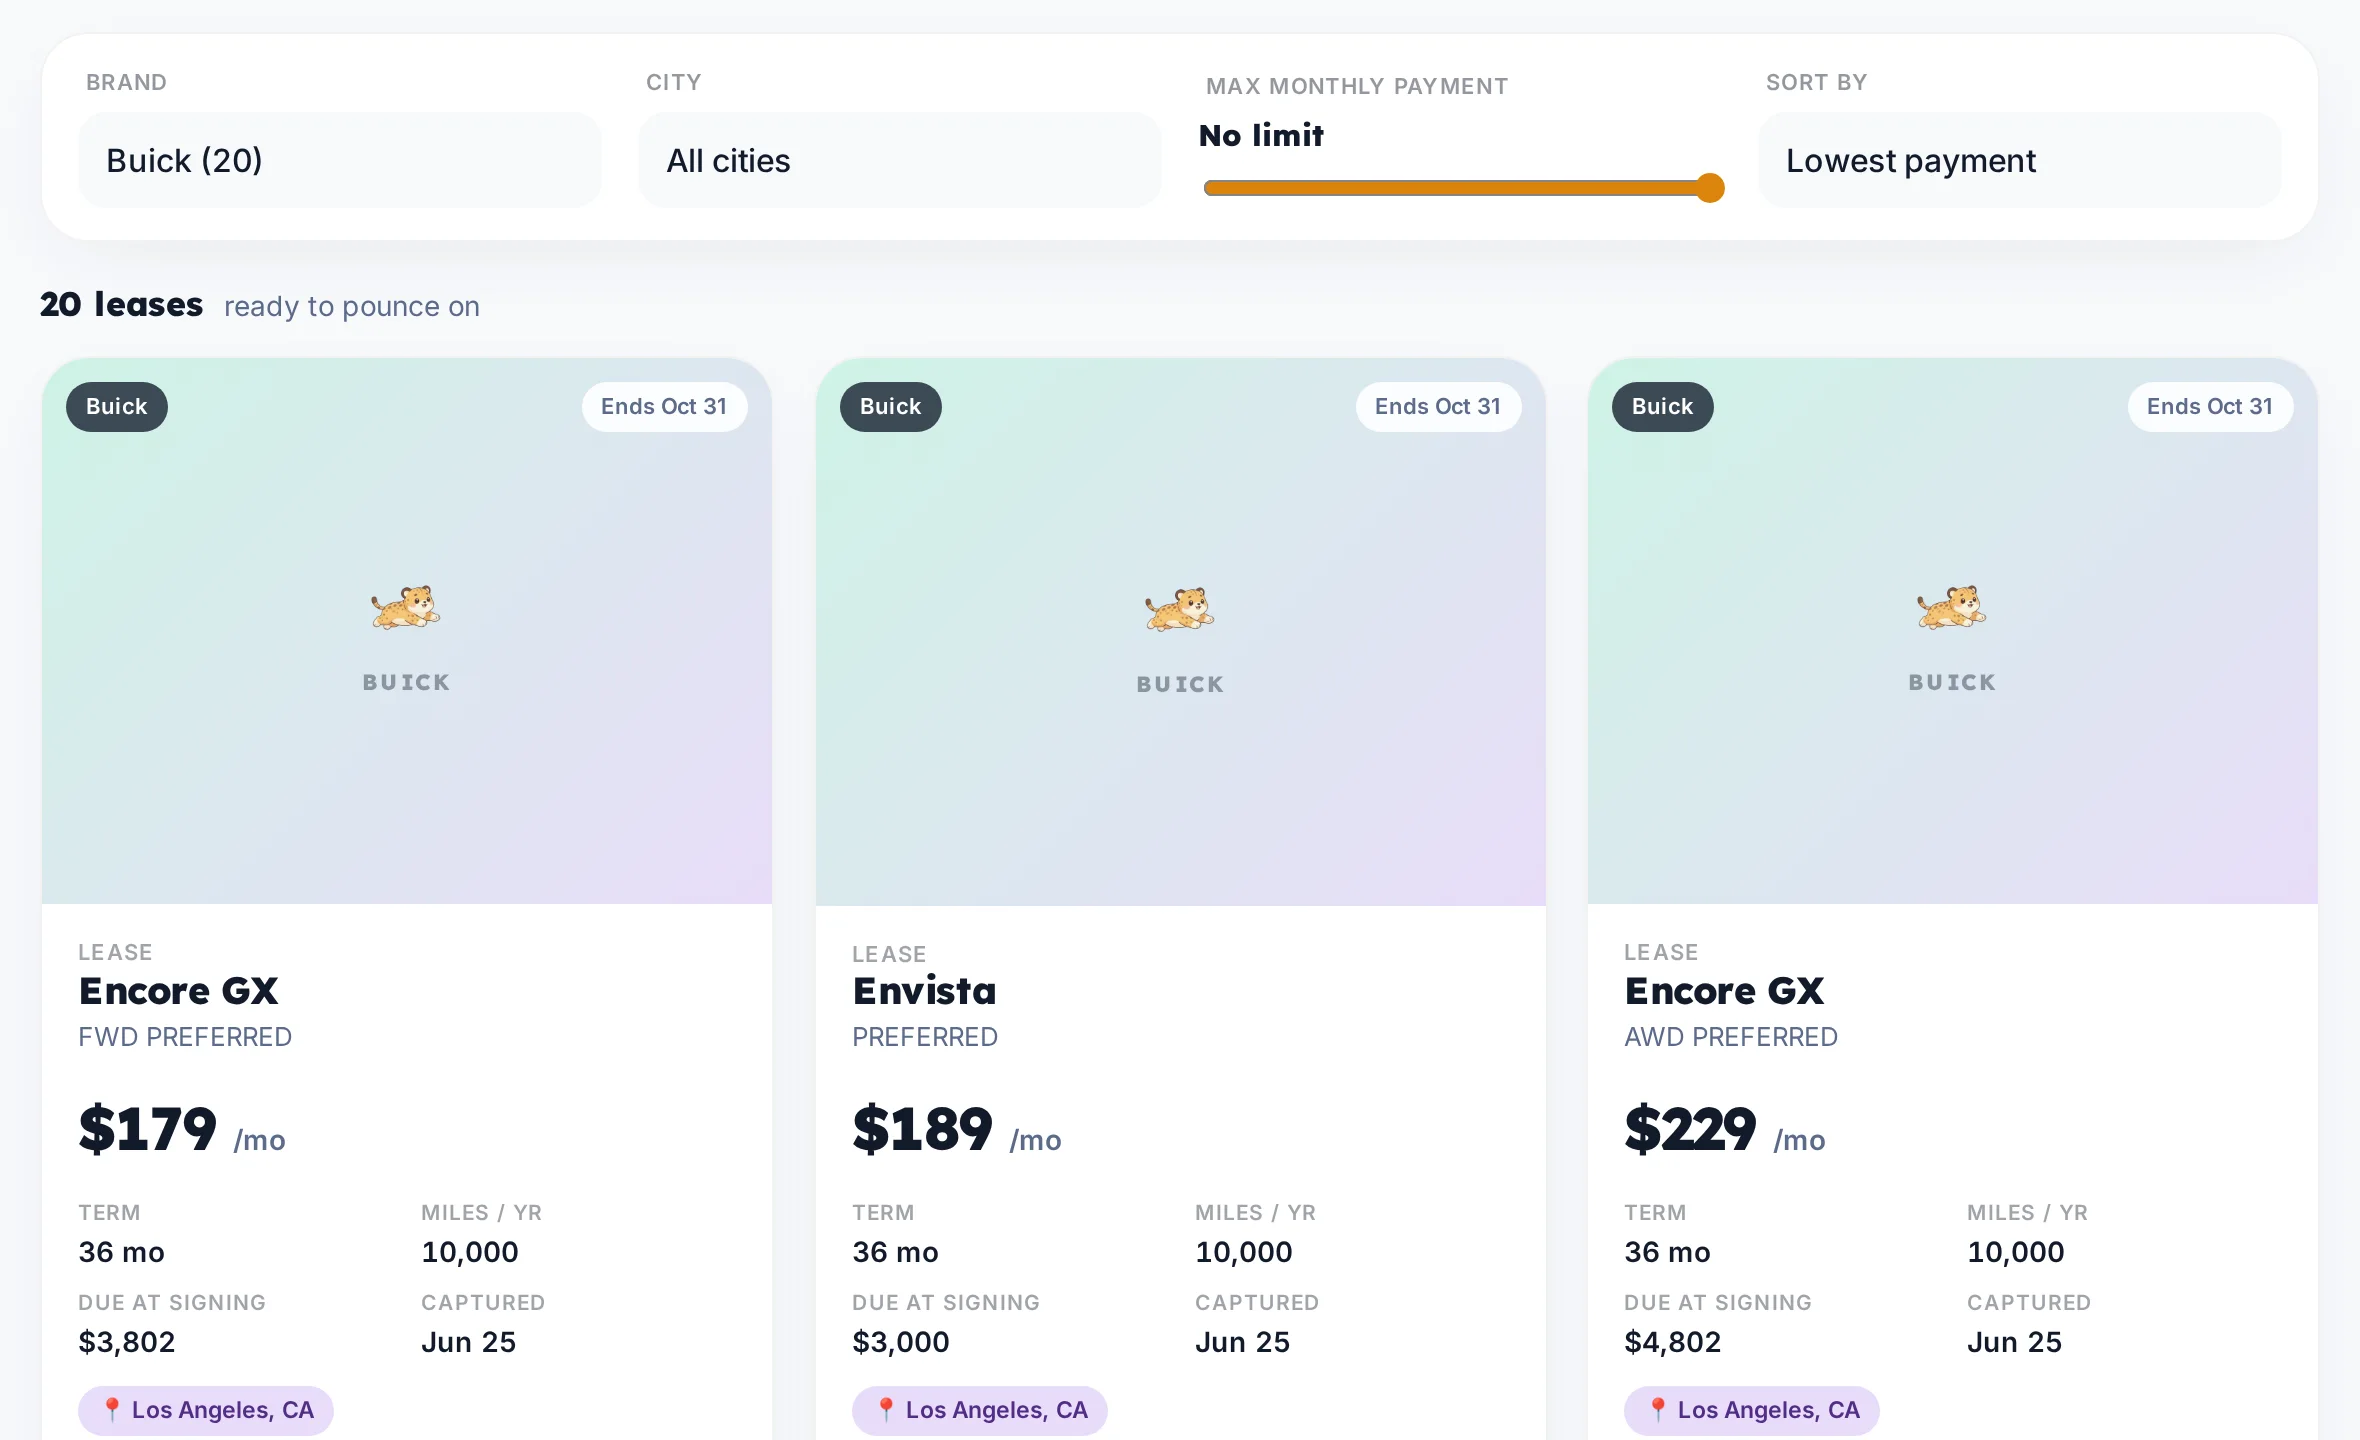This screenshot has width=2360, height=1440.
Task: Click the map pin icon on the $179 lease card
Action: (112, 1410)
